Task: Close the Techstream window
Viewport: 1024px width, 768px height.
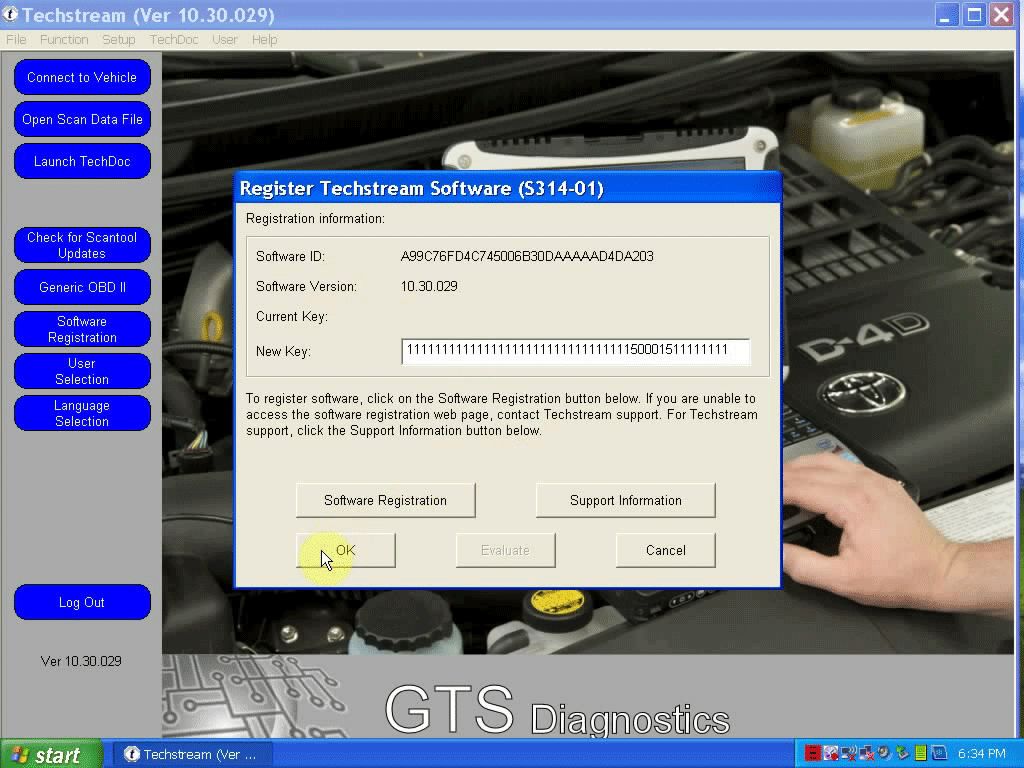Action: 1002,14
